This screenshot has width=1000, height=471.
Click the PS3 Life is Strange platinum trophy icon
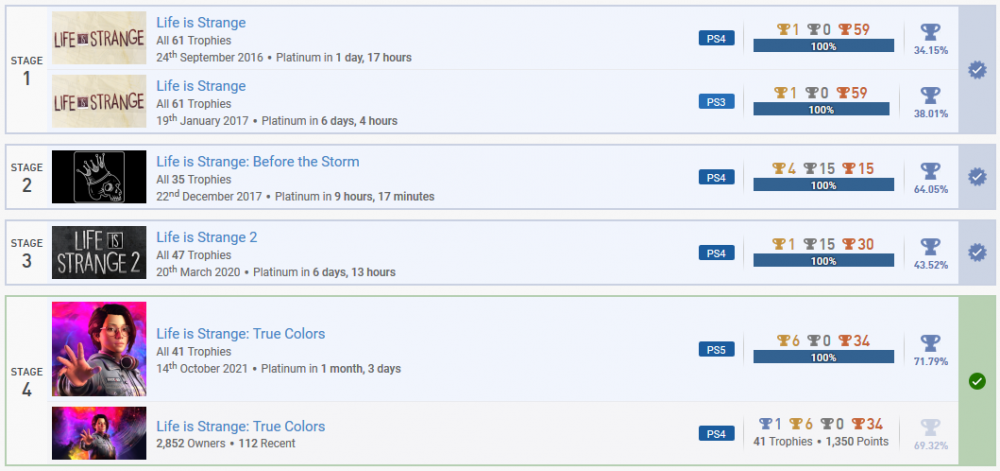pyautogui.click(x=930, y=95)
